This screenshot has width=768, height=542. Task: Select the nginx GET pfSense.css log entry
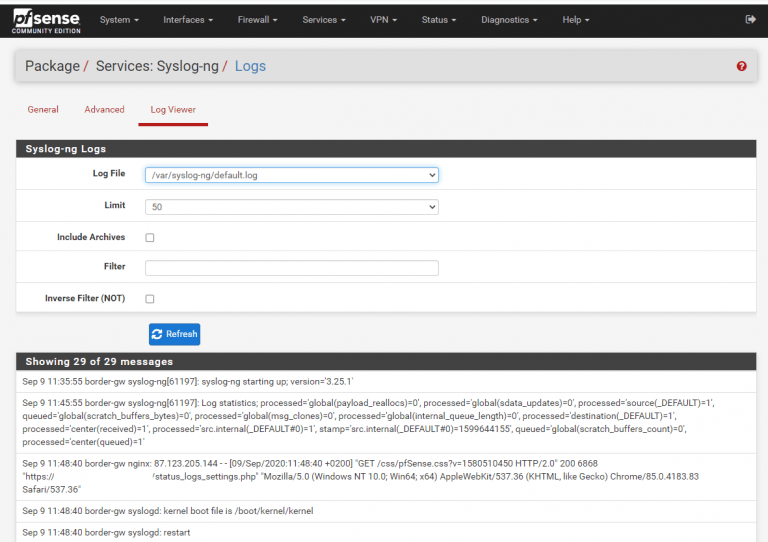tap(386, 476)
